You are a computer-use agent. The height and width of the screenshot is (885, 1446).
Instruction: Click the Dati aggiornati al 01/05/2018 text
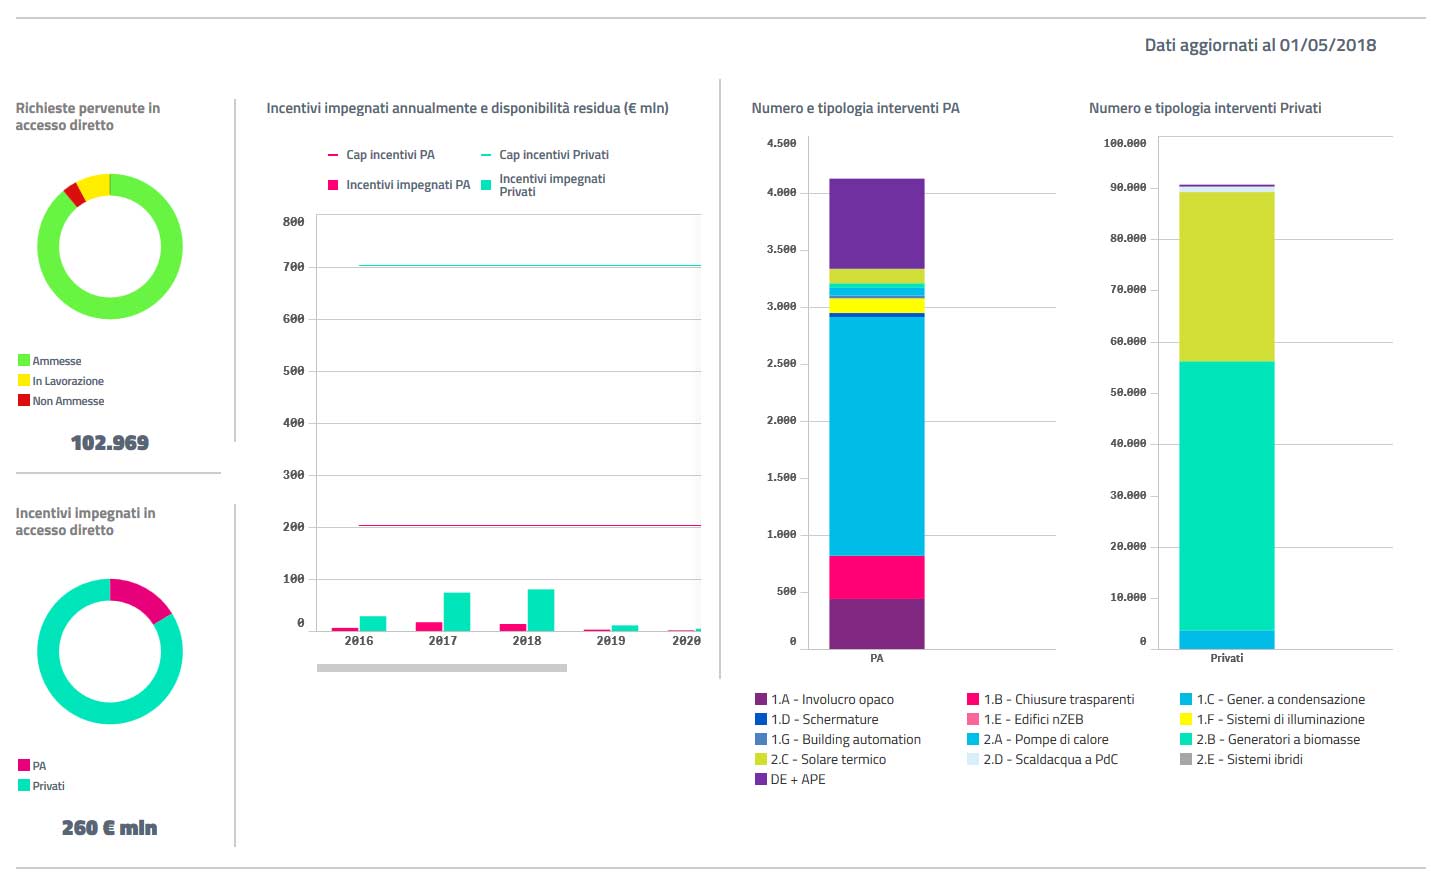click(1260, 45)
